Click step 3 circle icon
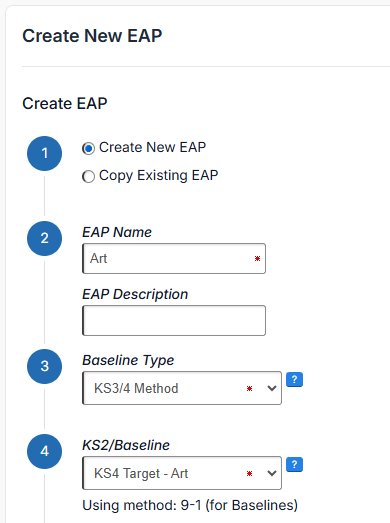The width and height of the screenshot is (390, 523). click(44, 366)
